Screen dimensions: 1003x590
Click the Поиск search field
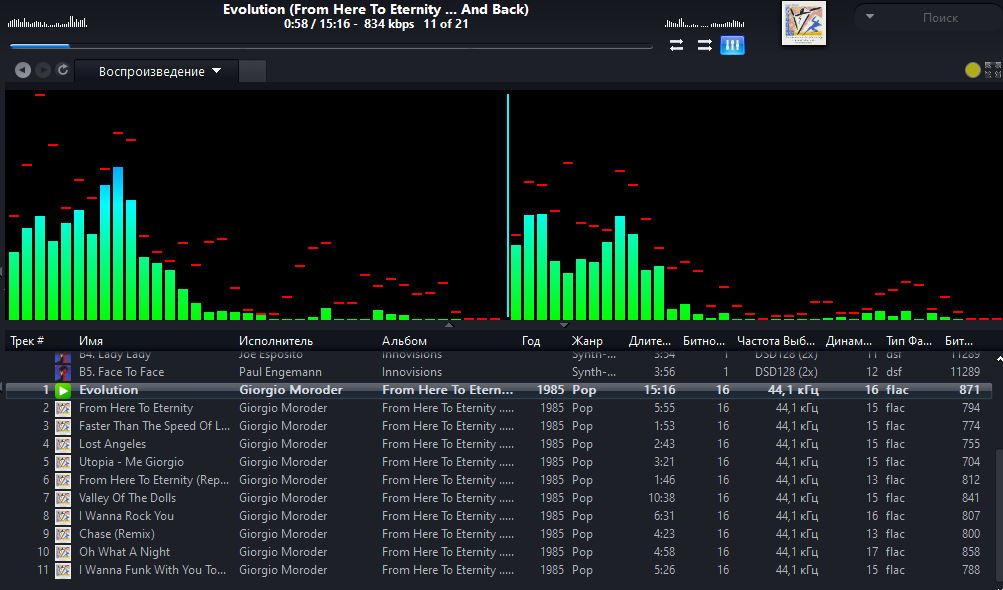point(939,17)
